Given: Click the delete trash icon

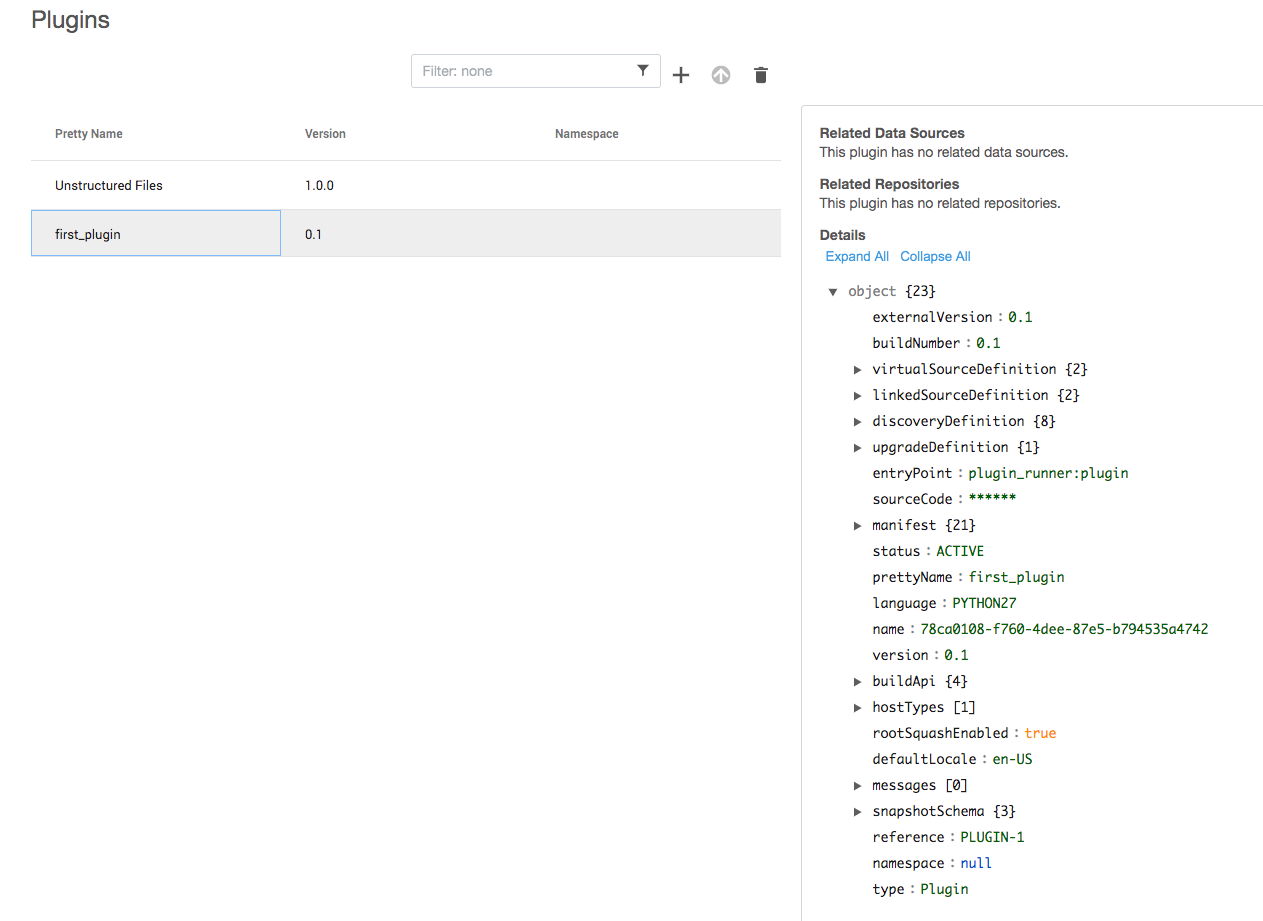Looking at the screenshot, I should [761, 75].
